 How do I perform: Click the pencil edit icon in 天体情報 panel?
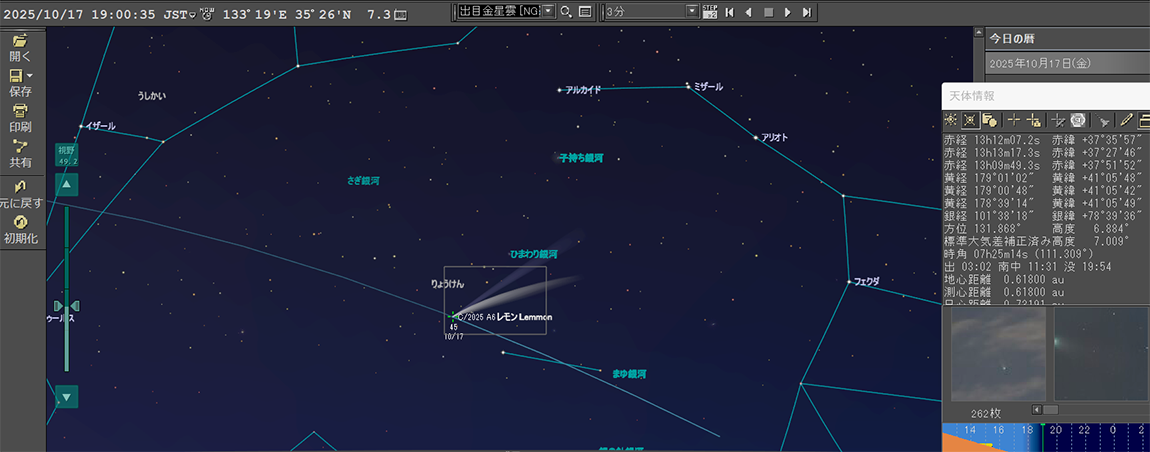point(1126,120)
